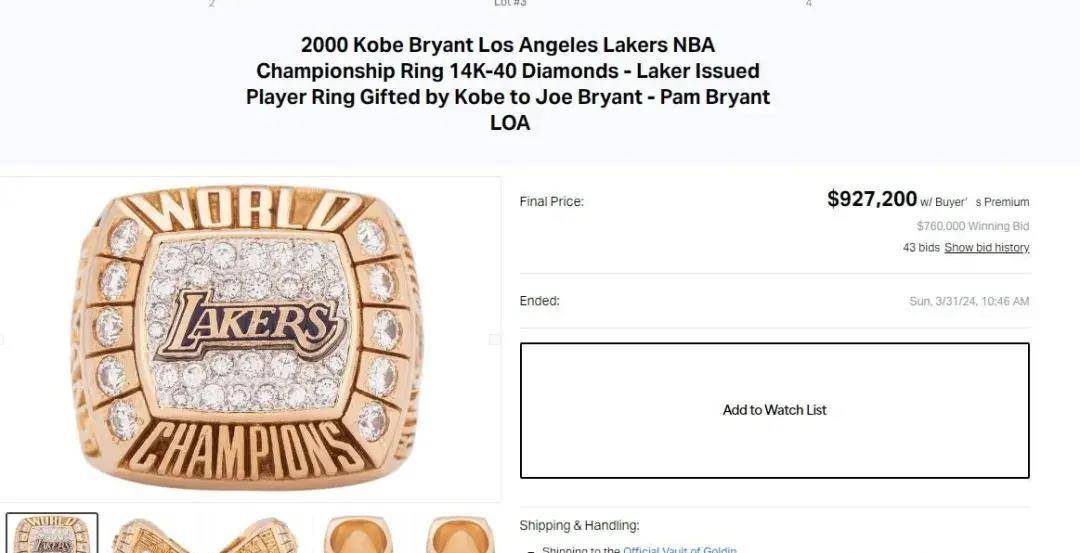Select the third ring side-view thumbnail

pos(259,535)
